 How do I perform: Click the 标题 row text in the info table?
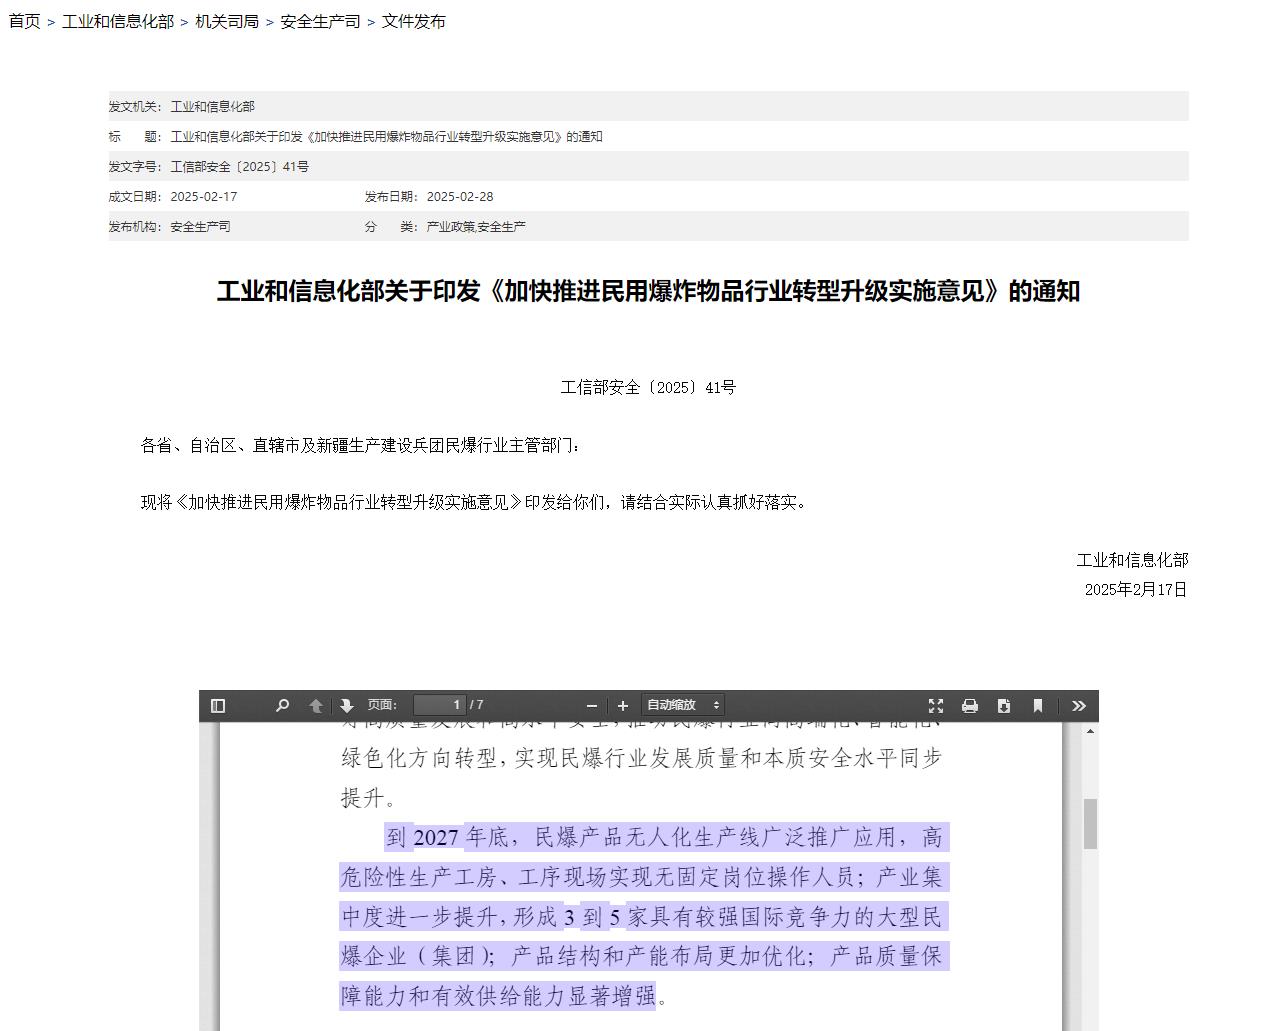click(x=386, y=137)
